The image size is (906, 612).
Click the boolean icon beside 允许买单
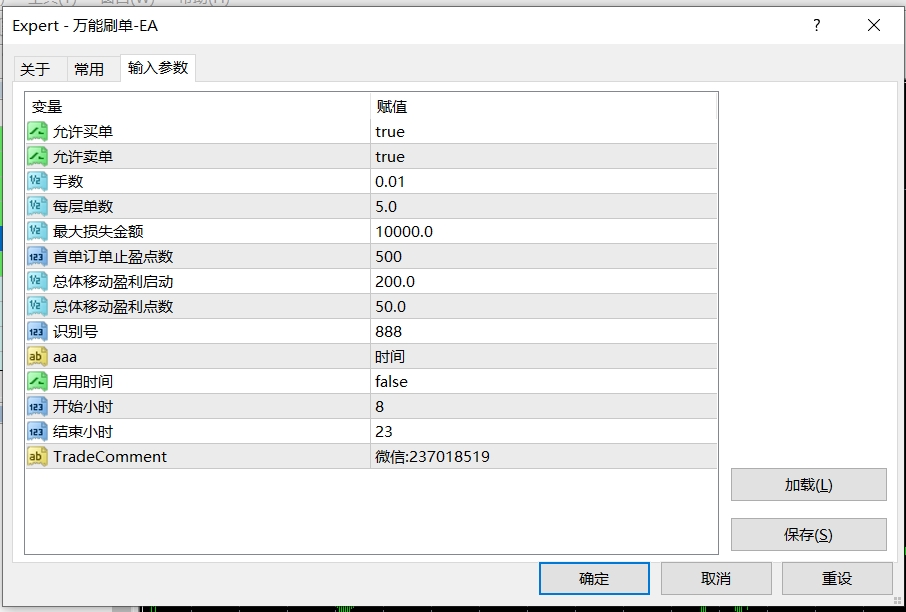pyautogui.click(x=37, y=131)
